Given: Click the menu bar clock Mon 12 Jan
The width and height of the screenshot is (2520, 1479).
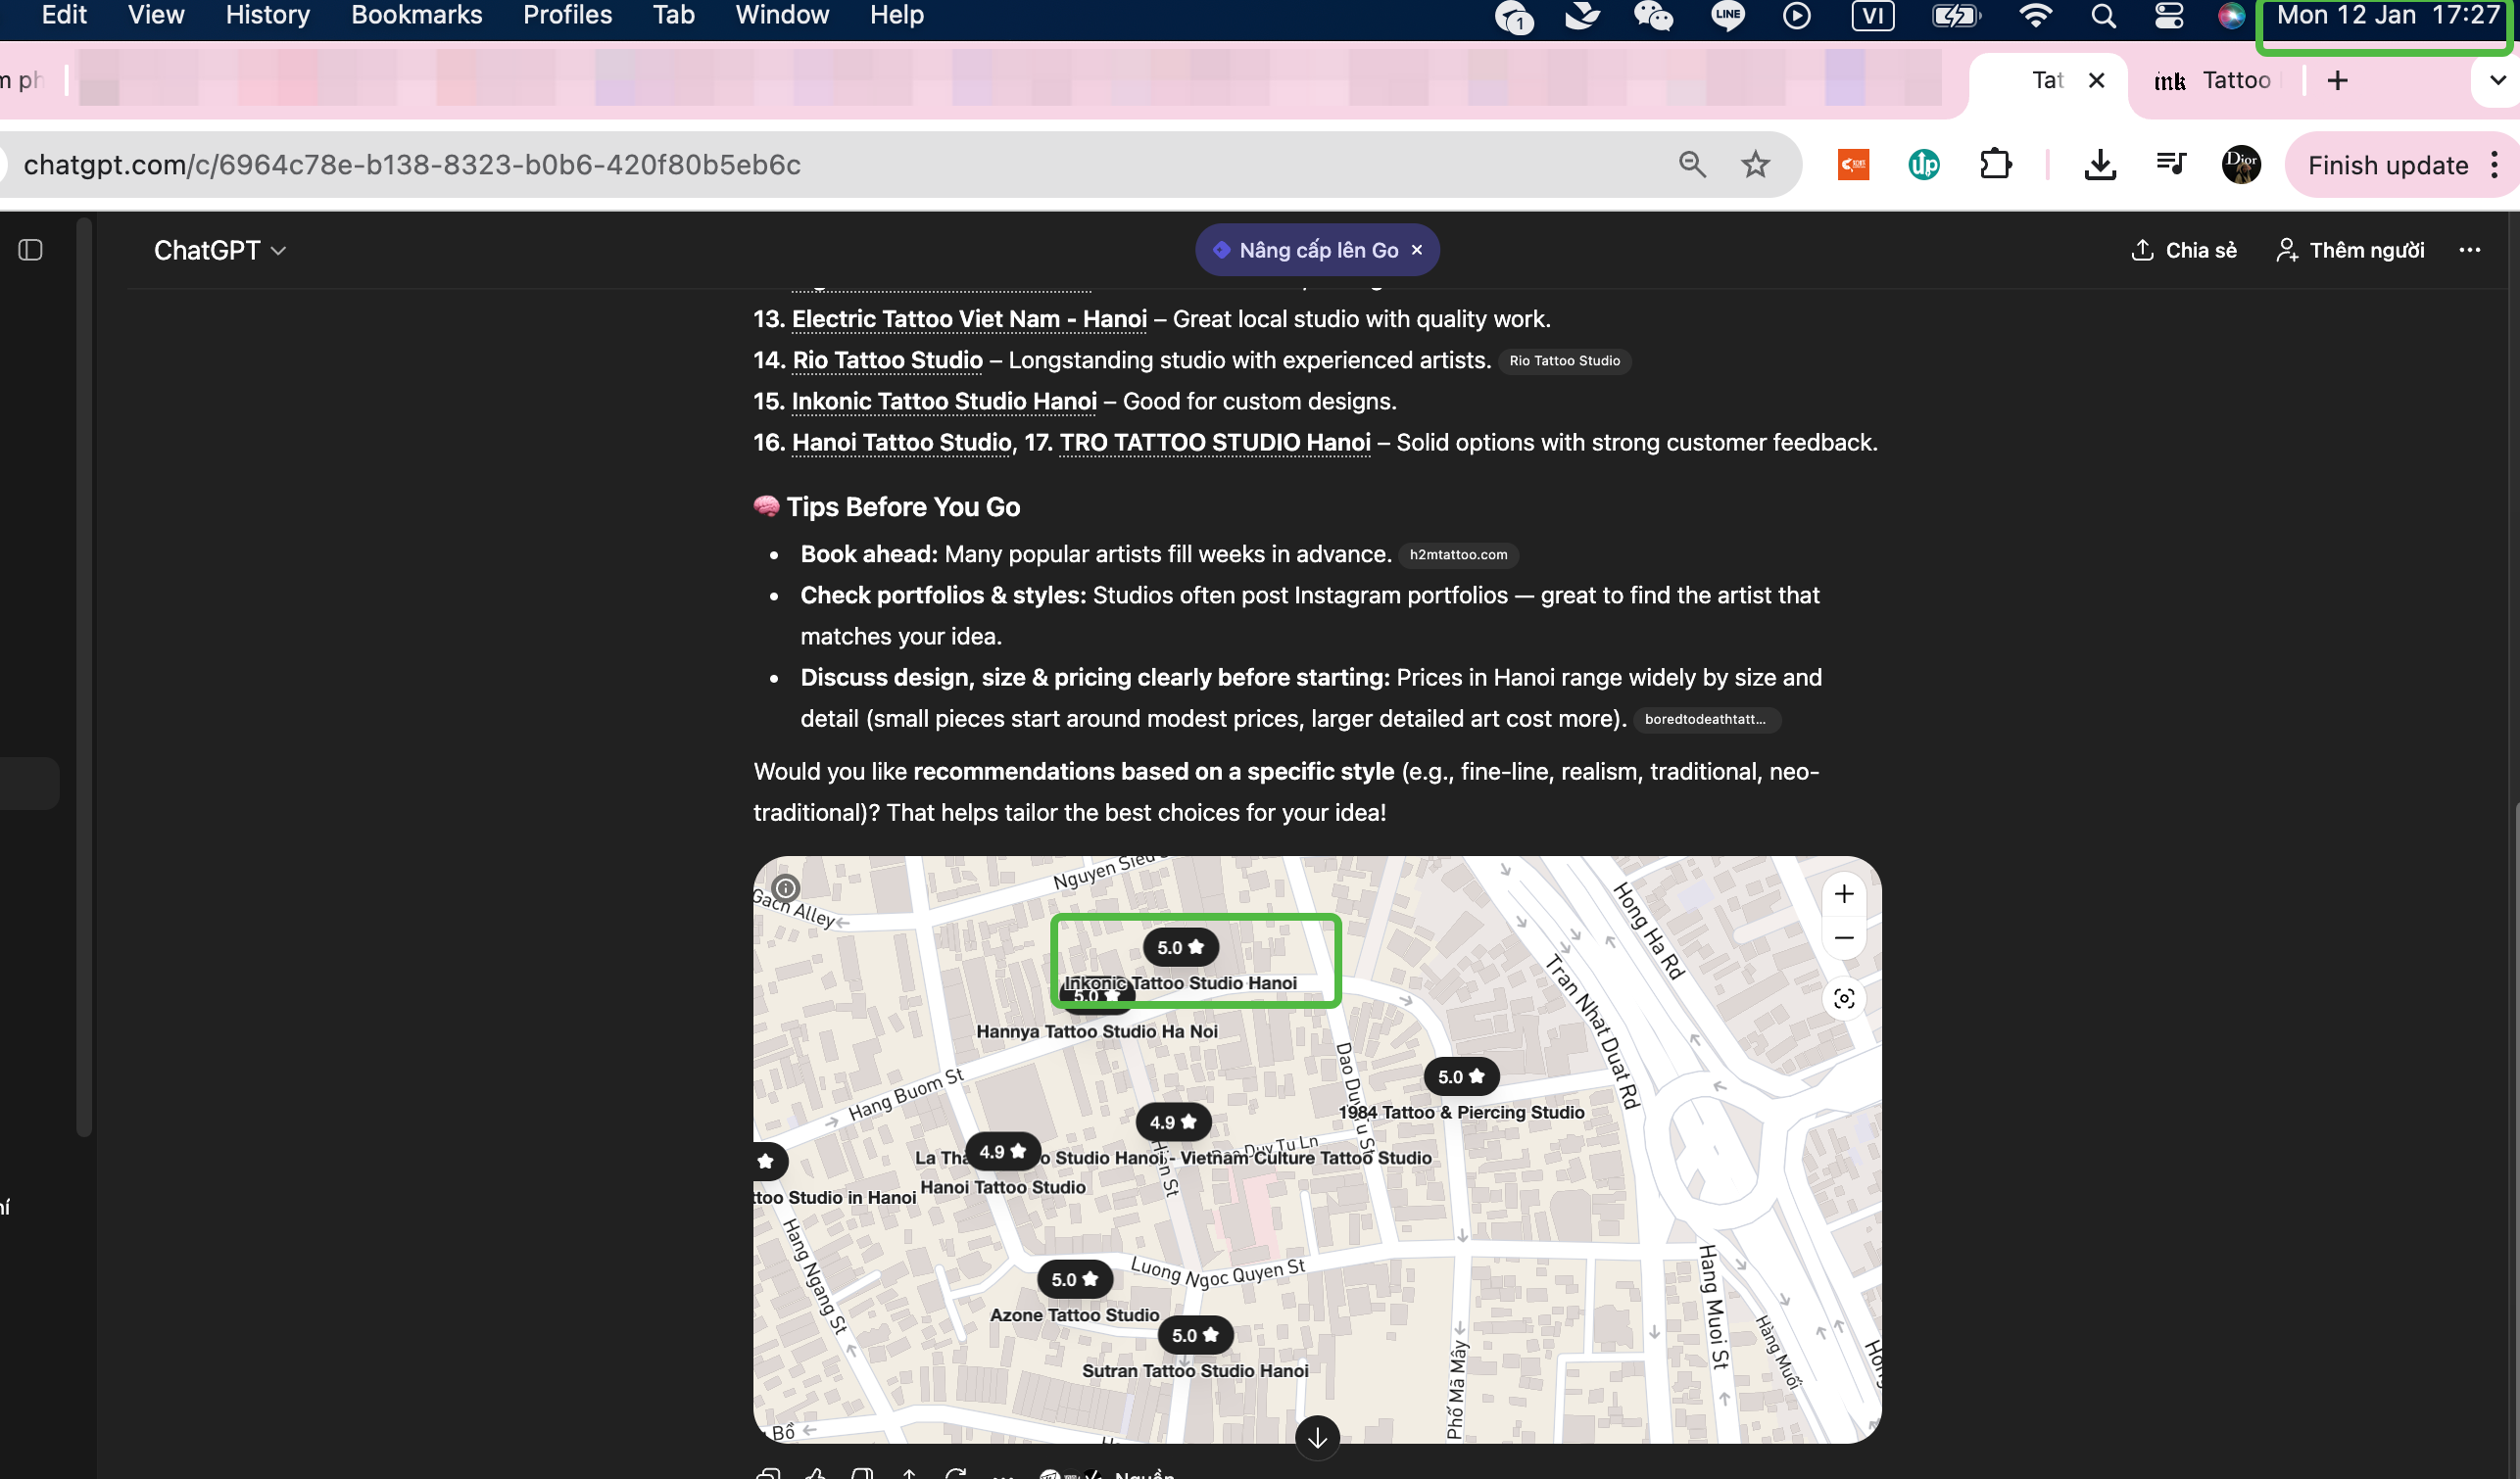Looking at the screenshot, I should (x=2388, y=15).
